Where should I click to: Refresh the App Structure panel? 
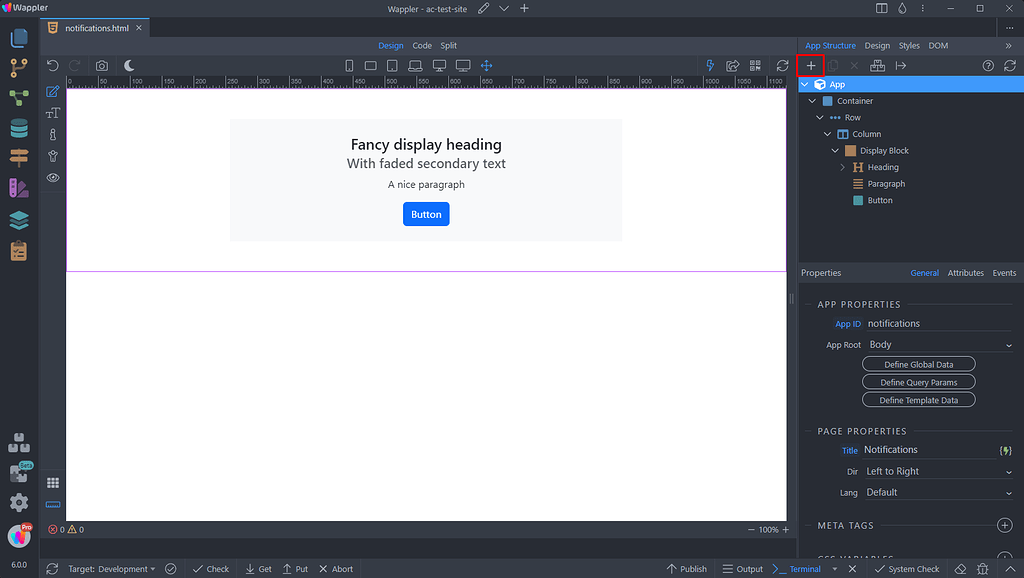click(x=1008, y=65)
